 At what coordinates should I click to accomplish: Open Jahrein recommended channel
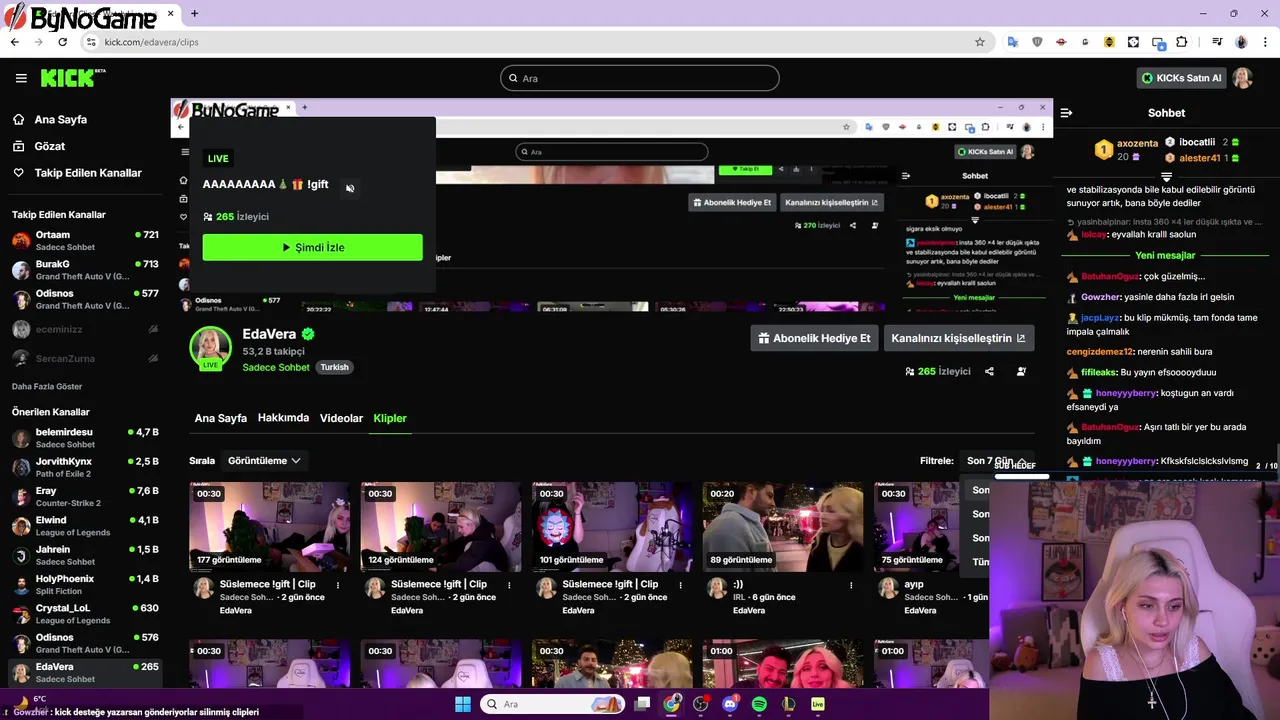[85, 555]
